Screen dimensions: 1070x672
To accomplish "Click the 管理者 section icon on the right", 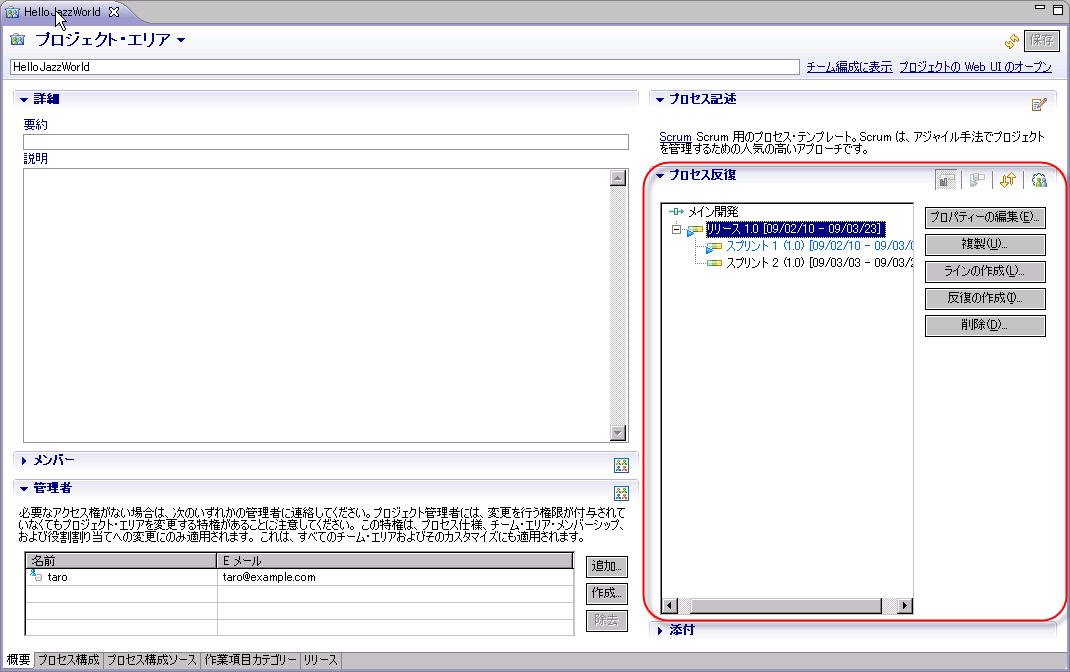I will 621,493.
